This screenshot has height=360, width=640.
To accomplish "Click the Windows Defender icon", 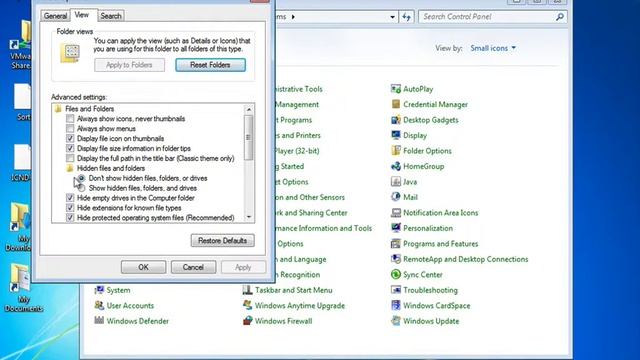I will 99,321.
